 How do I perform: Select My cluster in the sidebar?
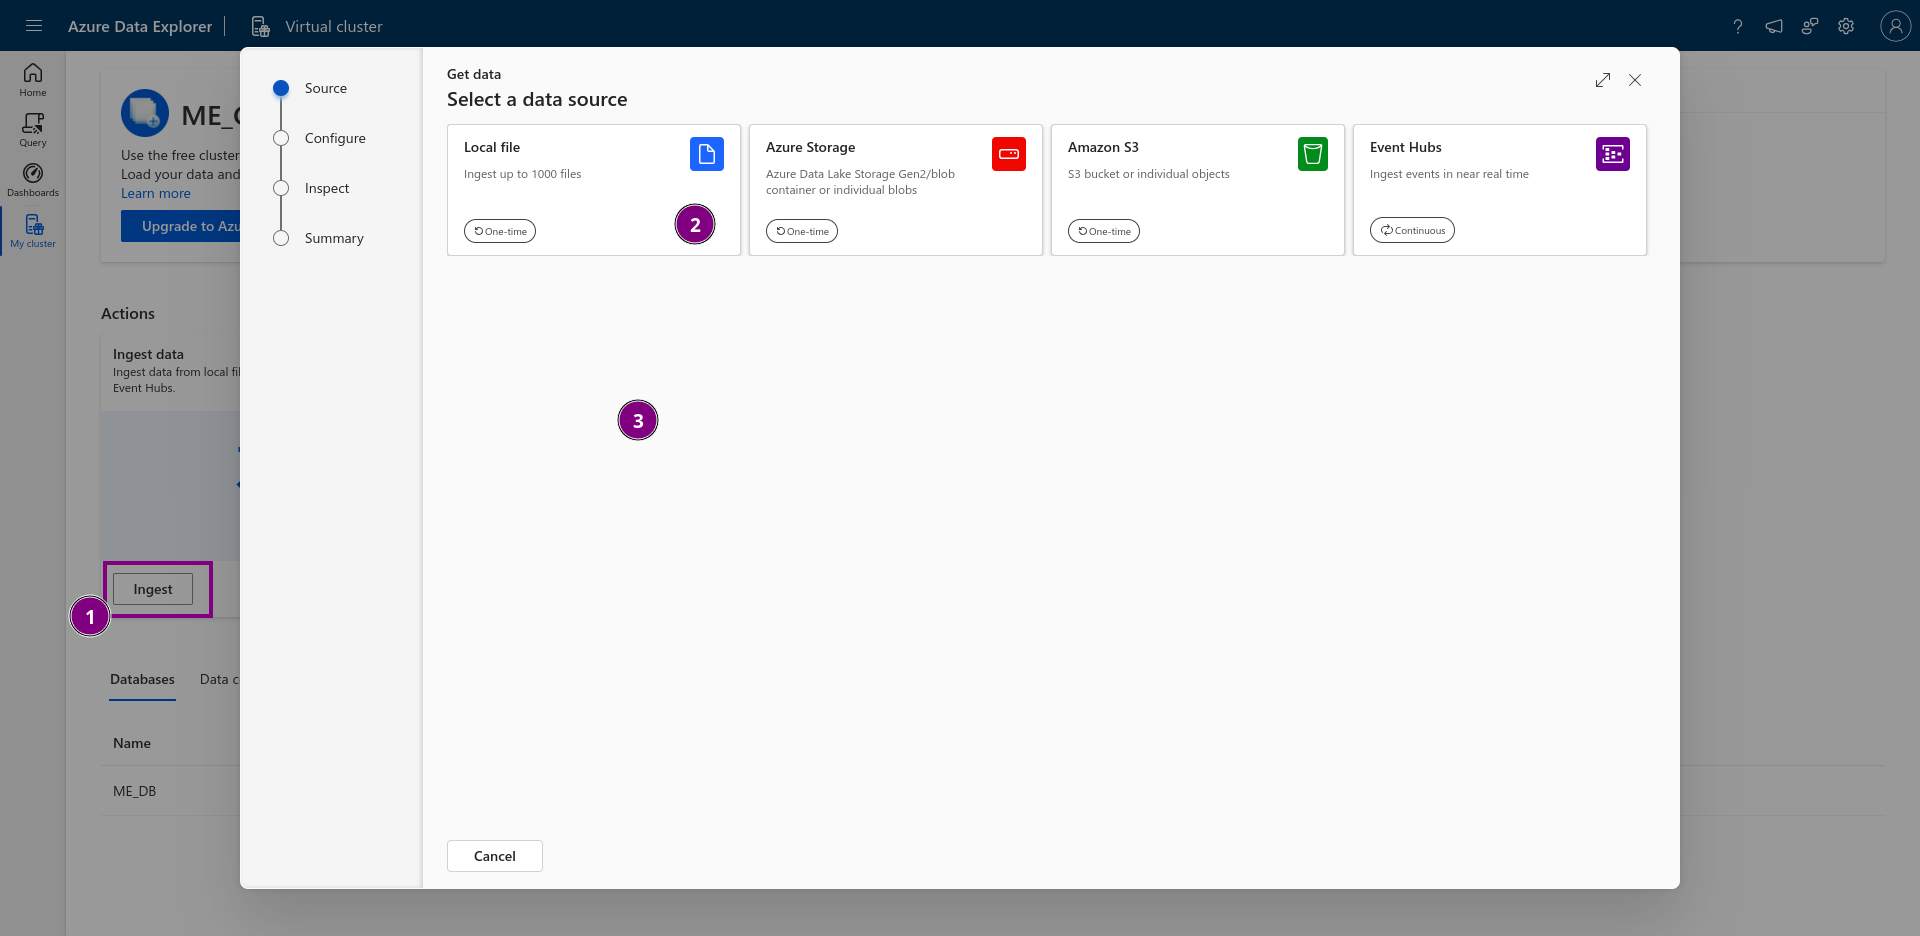tap(33, 231)
